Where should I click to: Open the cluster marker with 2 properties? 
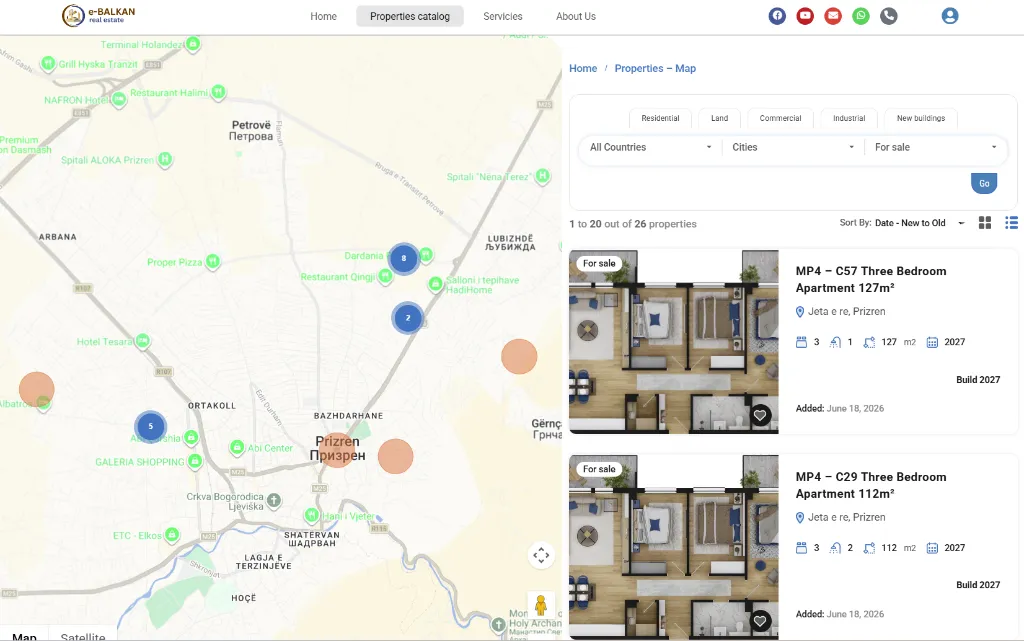tap(408, 318)
